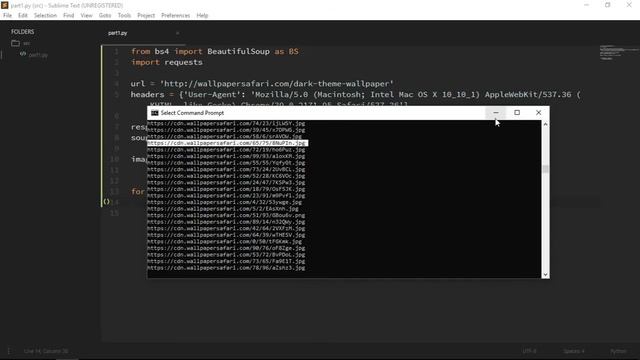Click the Command Prompt scroll up arrow
This screenshot has width=640, height=360.
tap(545, 124)
